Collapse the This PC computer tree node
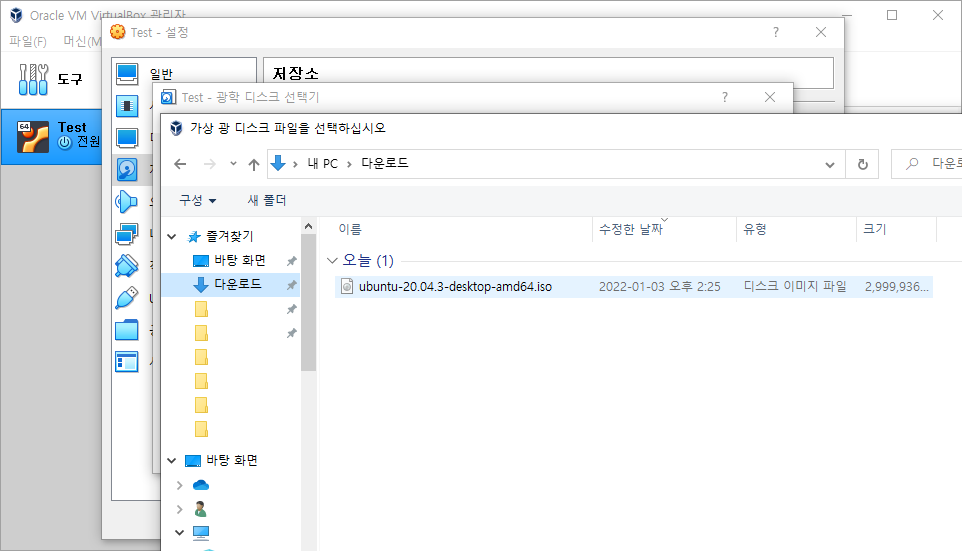 [180, 532]
